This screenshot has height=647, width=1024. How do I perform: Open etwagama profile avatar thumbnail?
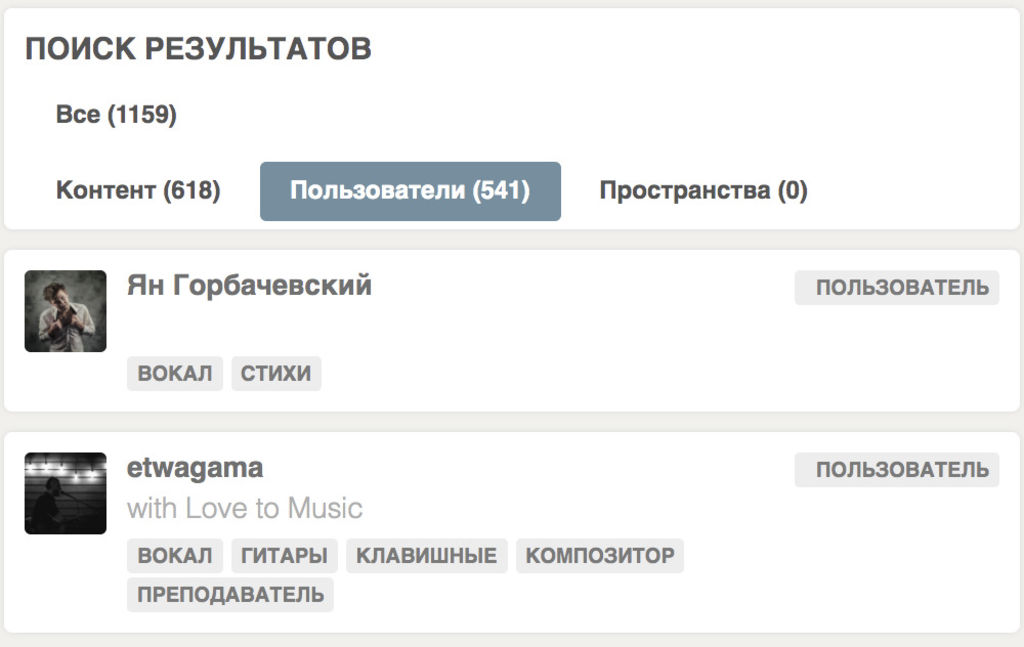[65, 493]
